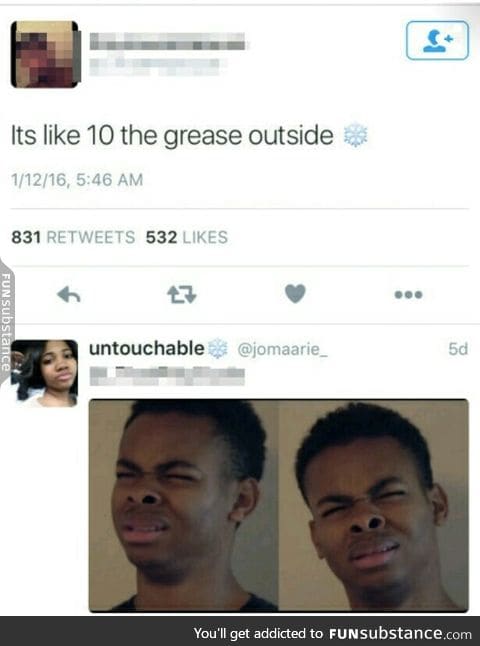View the 532 Likes list
480x646 pixels.
(x=187, y=237)
